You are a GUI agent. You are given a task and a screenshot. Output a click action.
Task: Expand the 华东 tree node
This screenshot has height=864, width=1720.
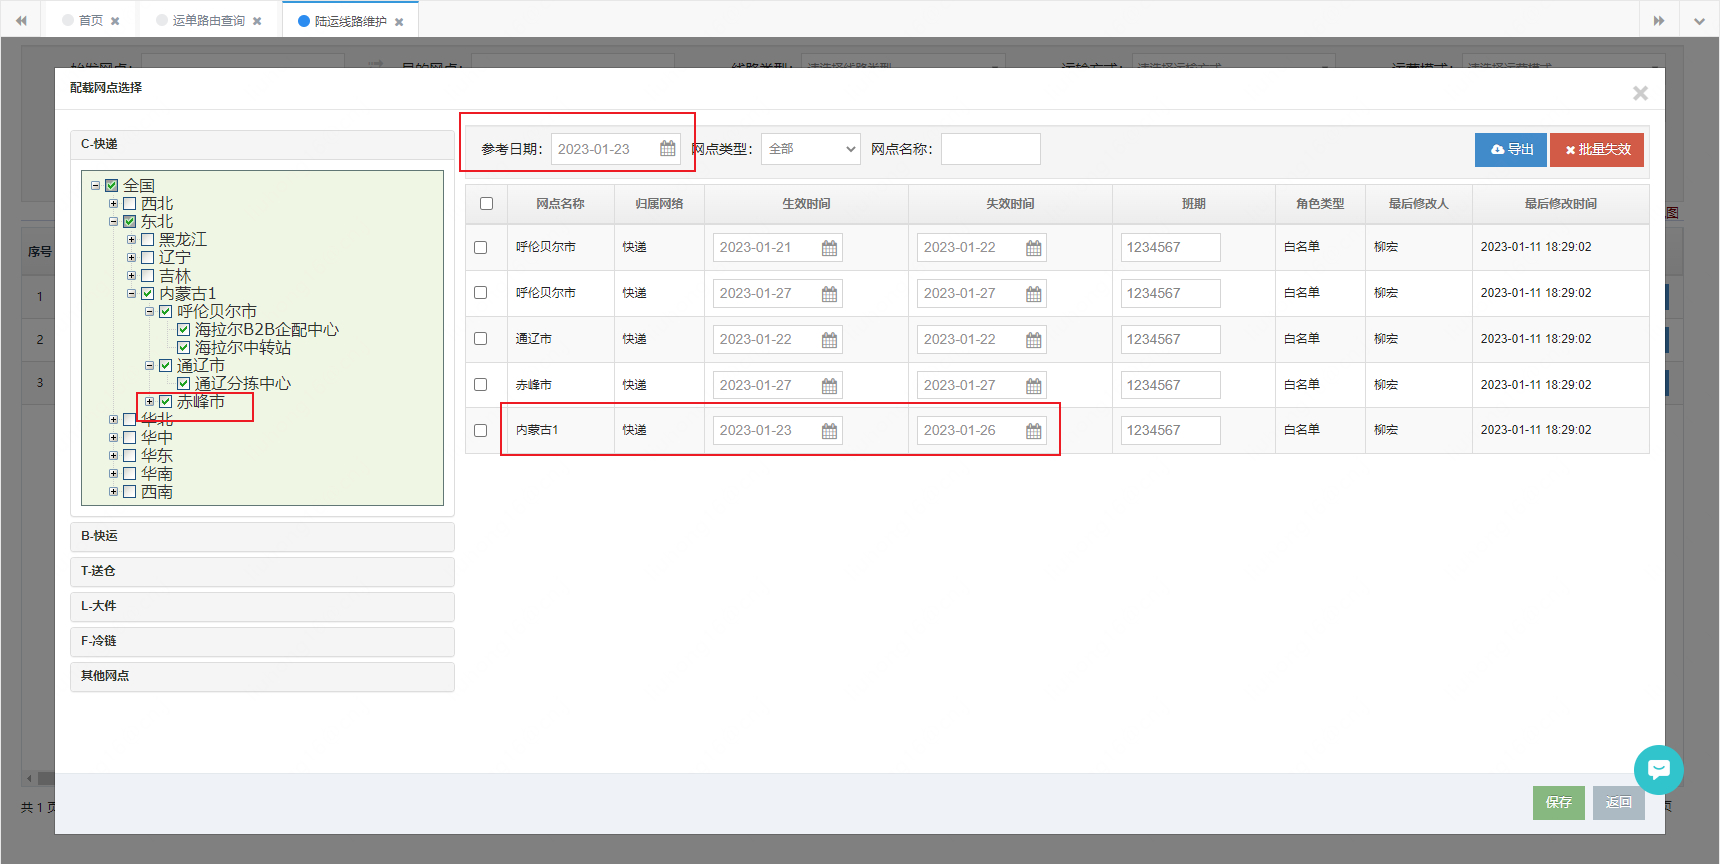click(113, 455)
